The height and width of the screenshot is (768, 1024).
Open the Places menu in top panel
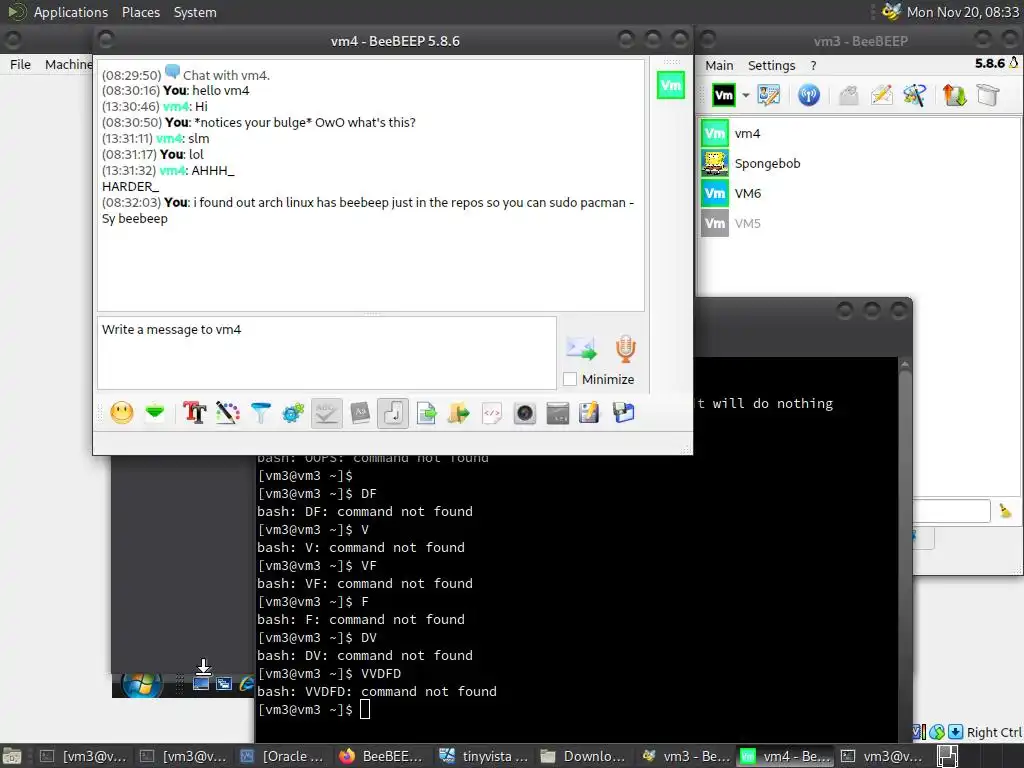(140, 12)
